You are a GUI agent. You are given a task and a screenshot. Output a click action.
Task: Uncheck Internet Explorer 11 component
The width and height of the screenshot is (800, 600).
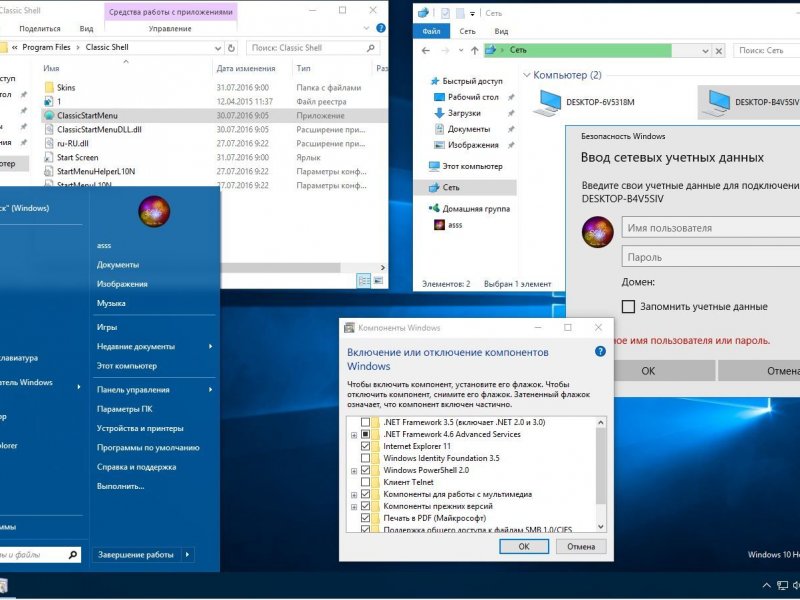tap(365, 446)
